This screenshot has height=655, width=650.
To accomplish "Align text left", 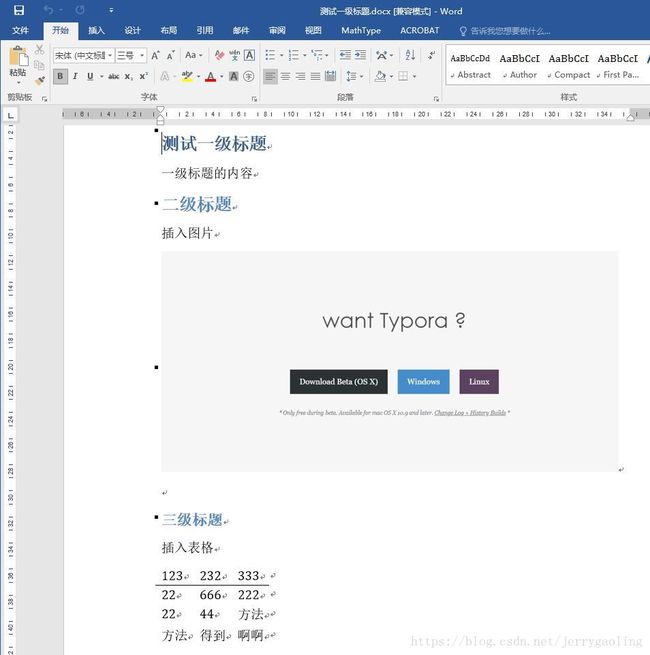I will pyautogui.click(x=270, y=76).
